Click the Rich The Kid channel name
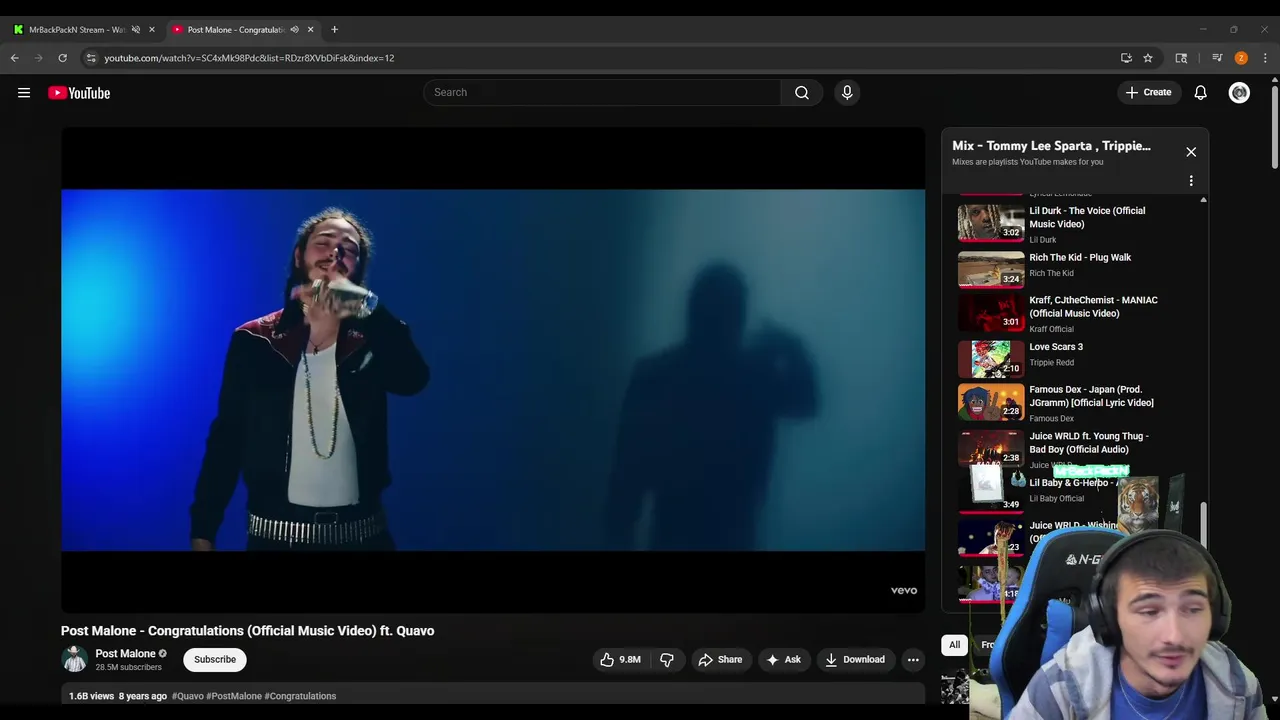The image size is (1280, 720). 1051,274
